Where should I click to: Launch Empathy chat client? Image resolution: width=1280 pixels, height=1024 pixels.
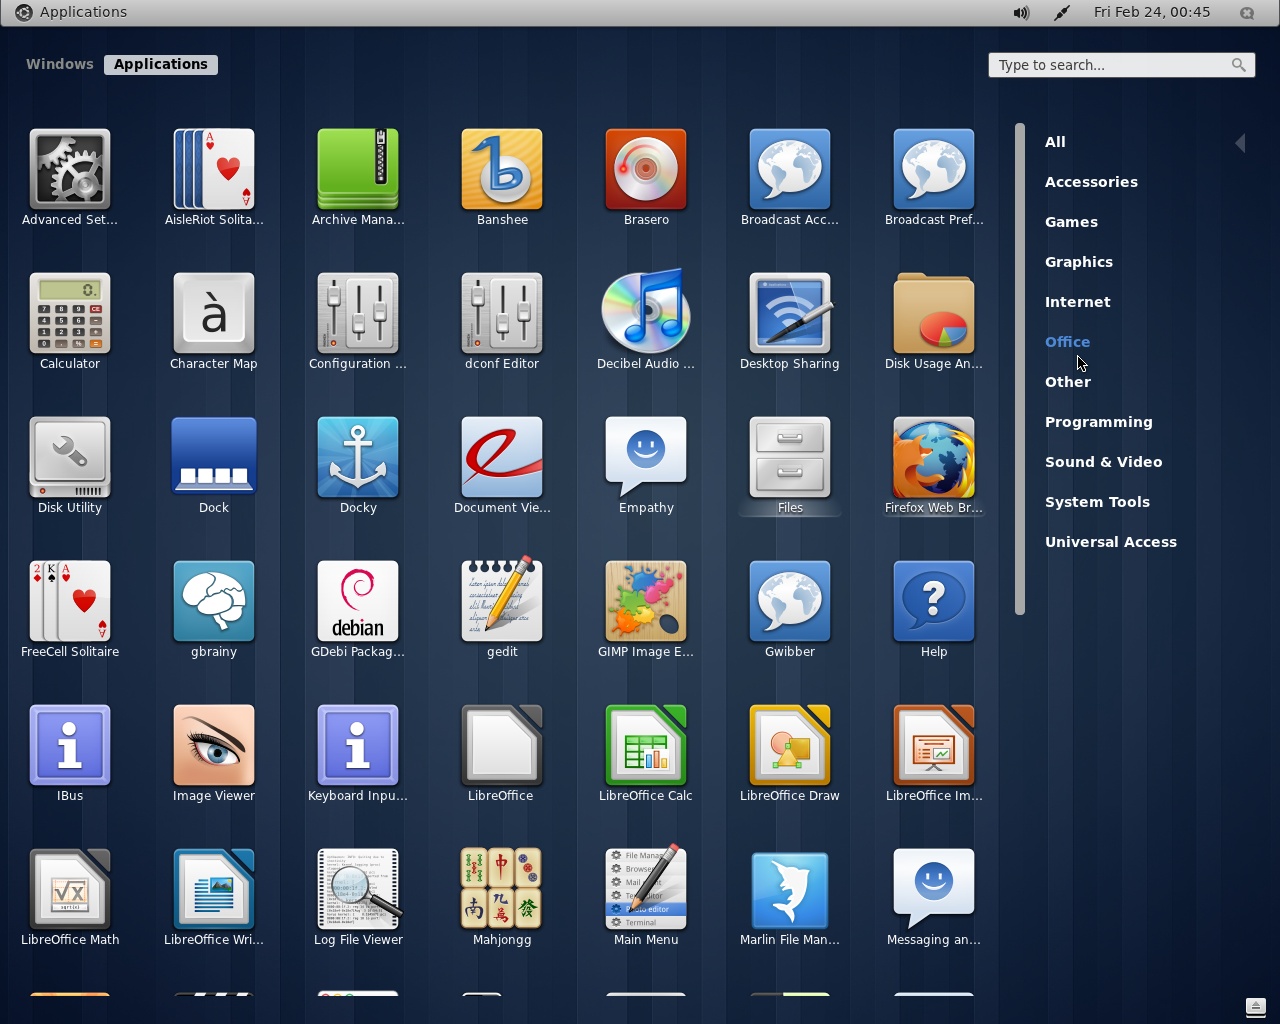coord(646,466)
